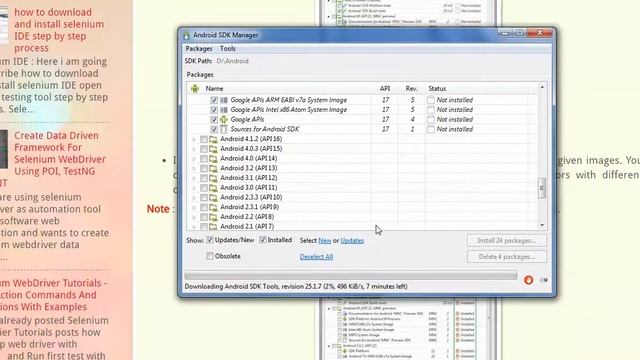Sort by the Rev. column header

[x=411, y=89]
